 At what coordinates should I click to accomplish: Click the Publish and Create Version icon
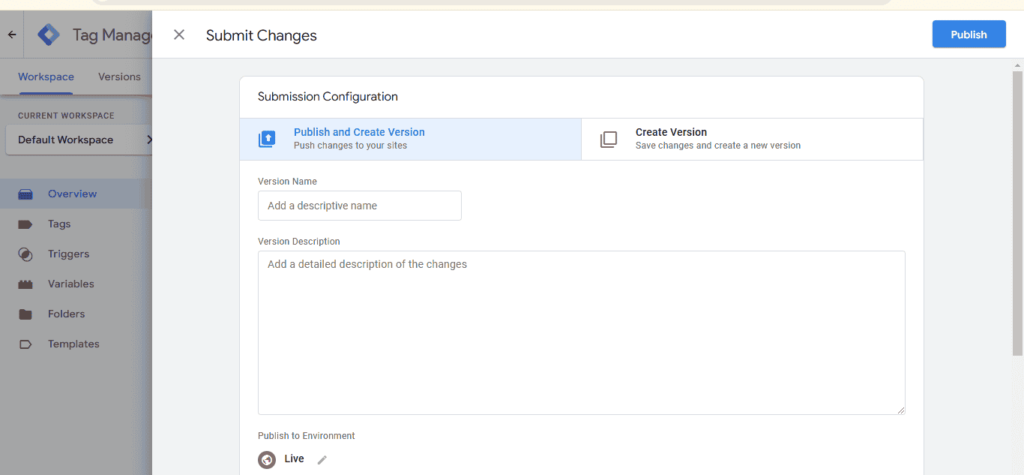pyautogui.click(x=266, y=139)
